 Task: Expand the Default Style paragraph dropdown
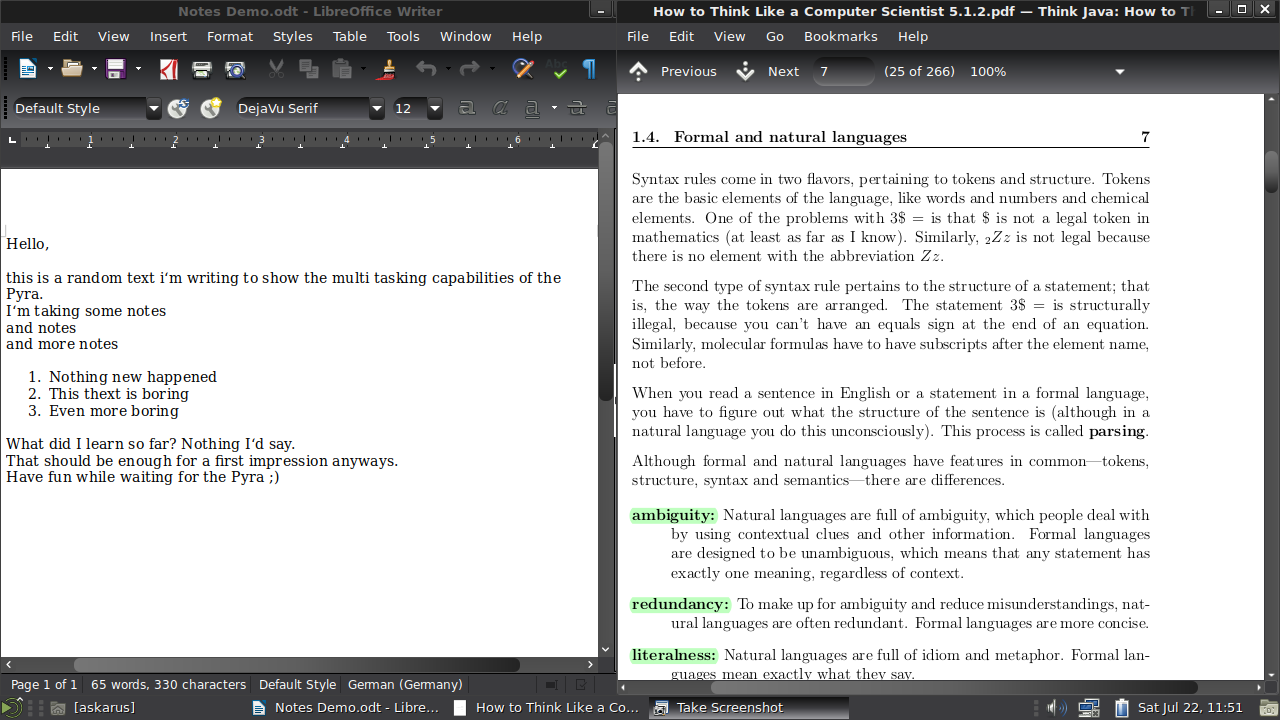[153, 108]
